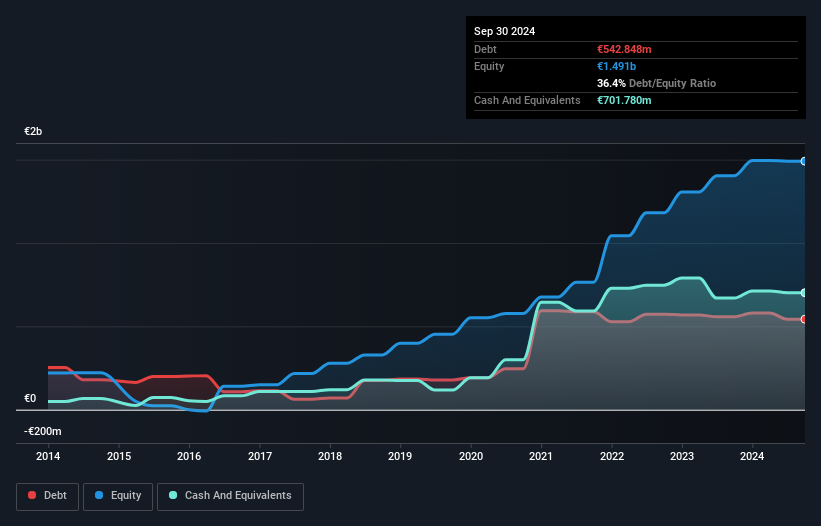Toggle the Cash And Equivalents legend button
Image resolution: width=821 pixels, height=526 pixels.
[x=230, y=496]
